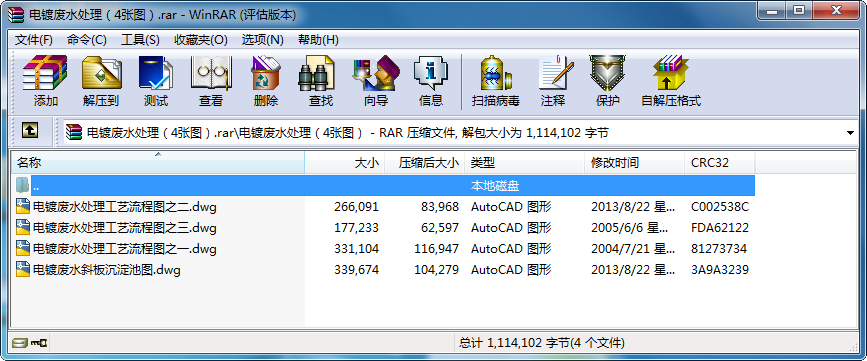Click the icon of 电镀废水处理工艺流程图之二.dwg
867x361 pixels.
(x=23, y=207)
